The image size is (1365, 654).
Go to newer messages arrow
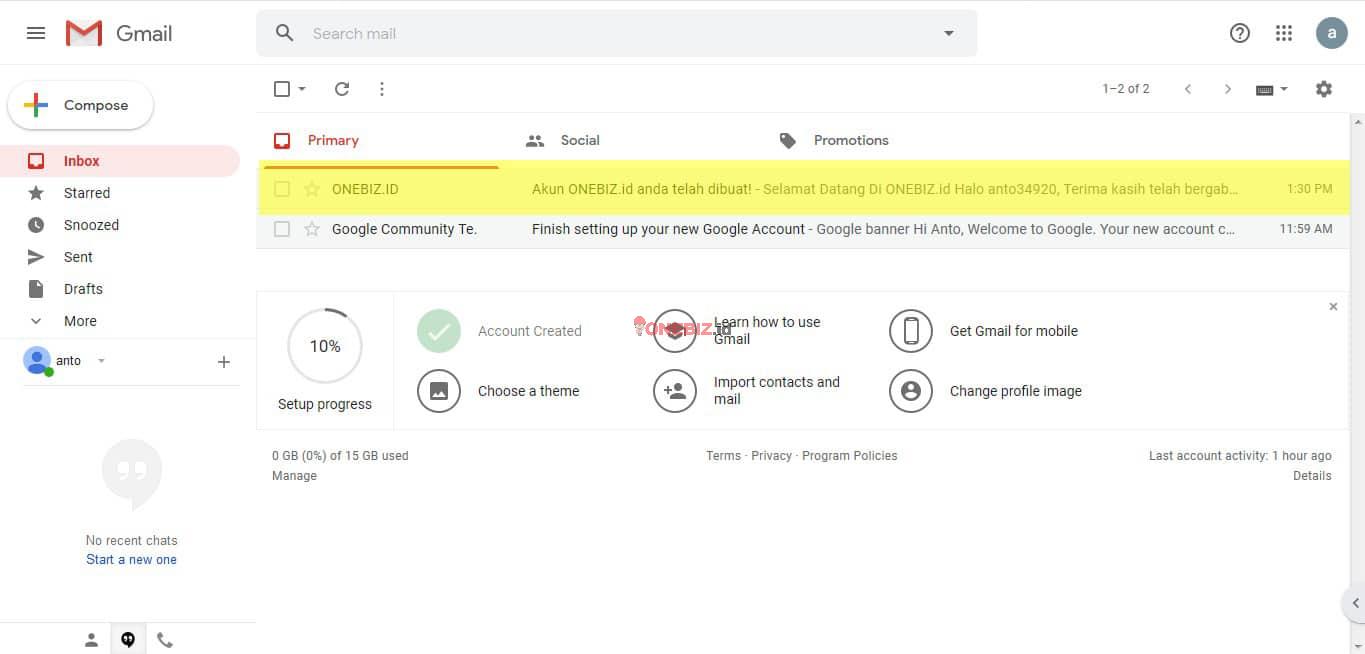pyautogui.click(x=1188, y=89)
